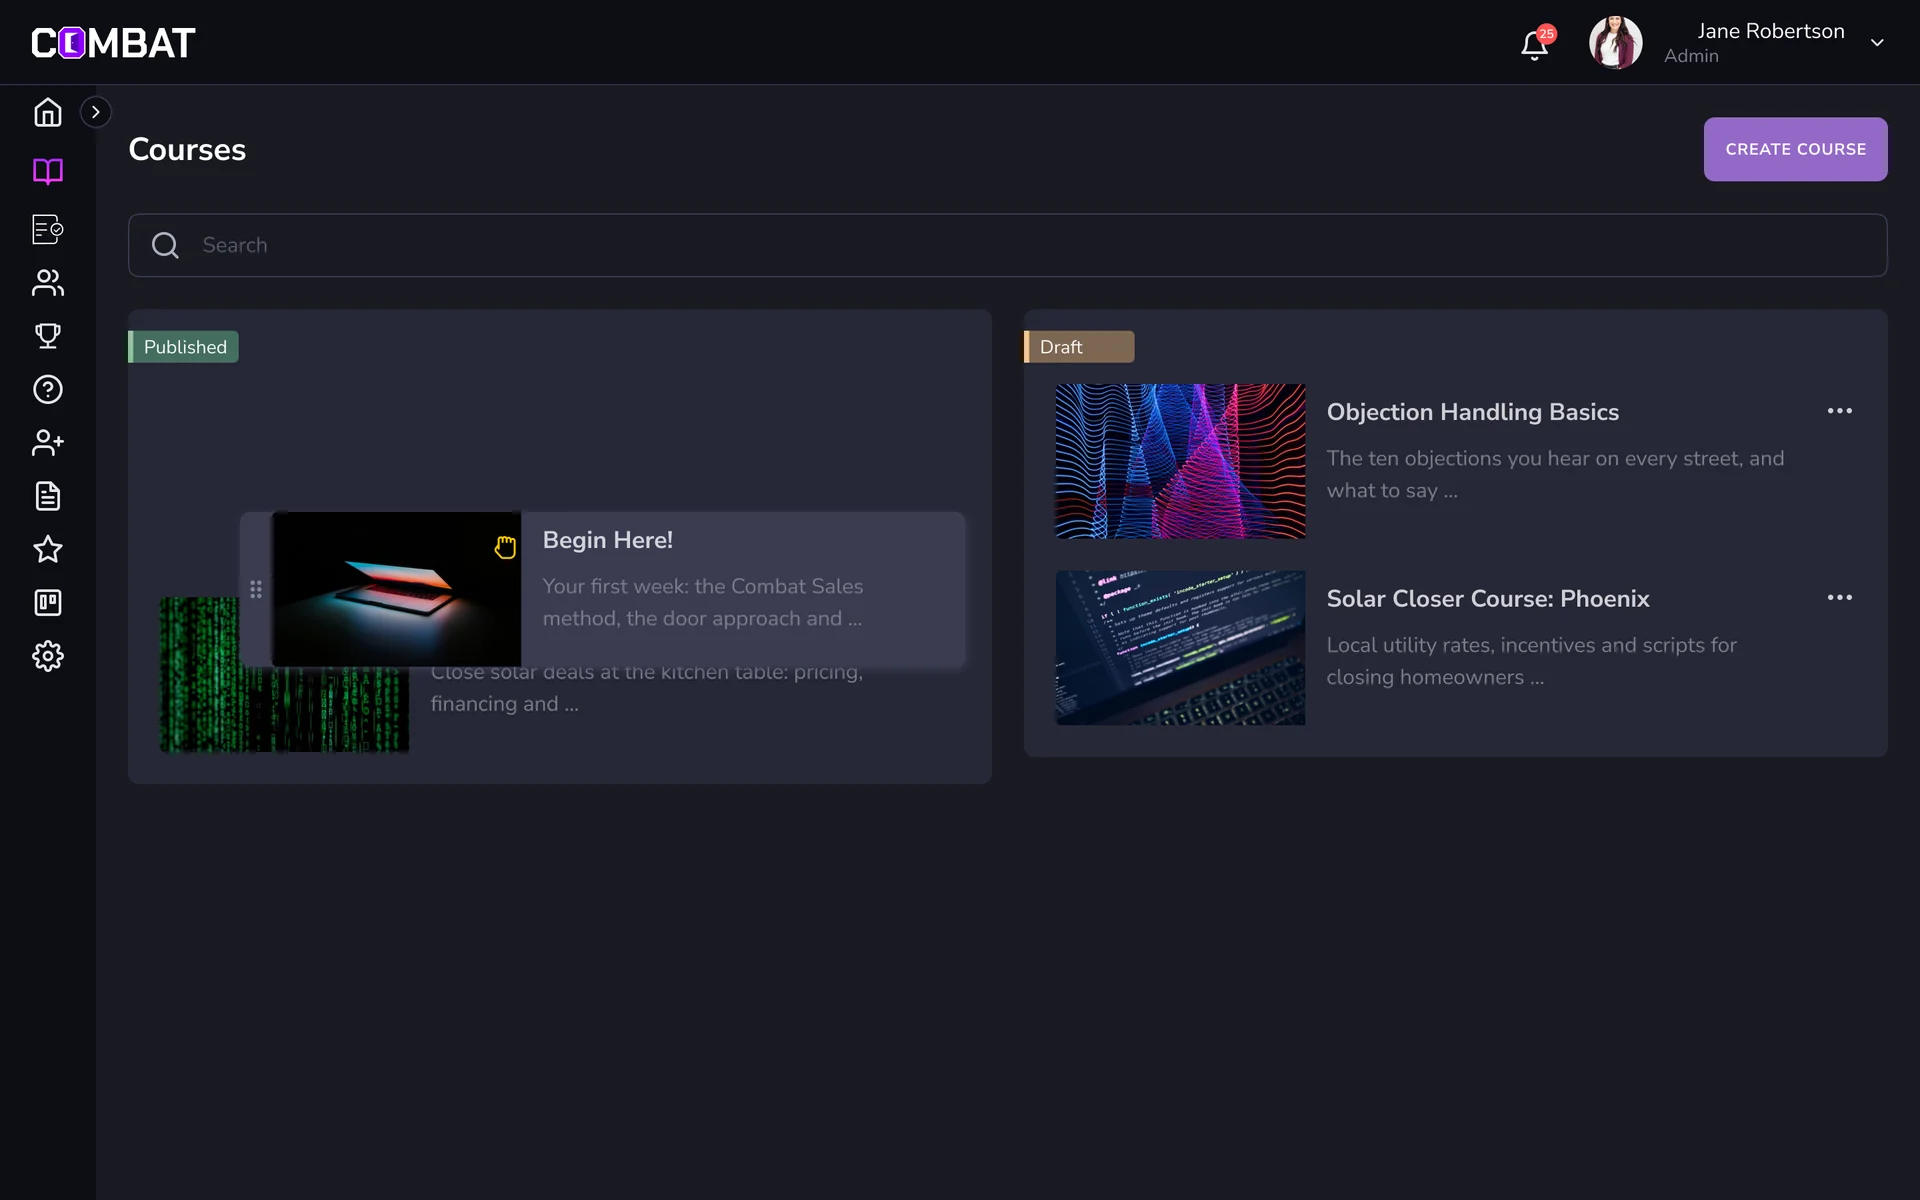The image size is (1920, 1200).
Task: Open the settings gear sidebar icon
Action: pos(48,656)
